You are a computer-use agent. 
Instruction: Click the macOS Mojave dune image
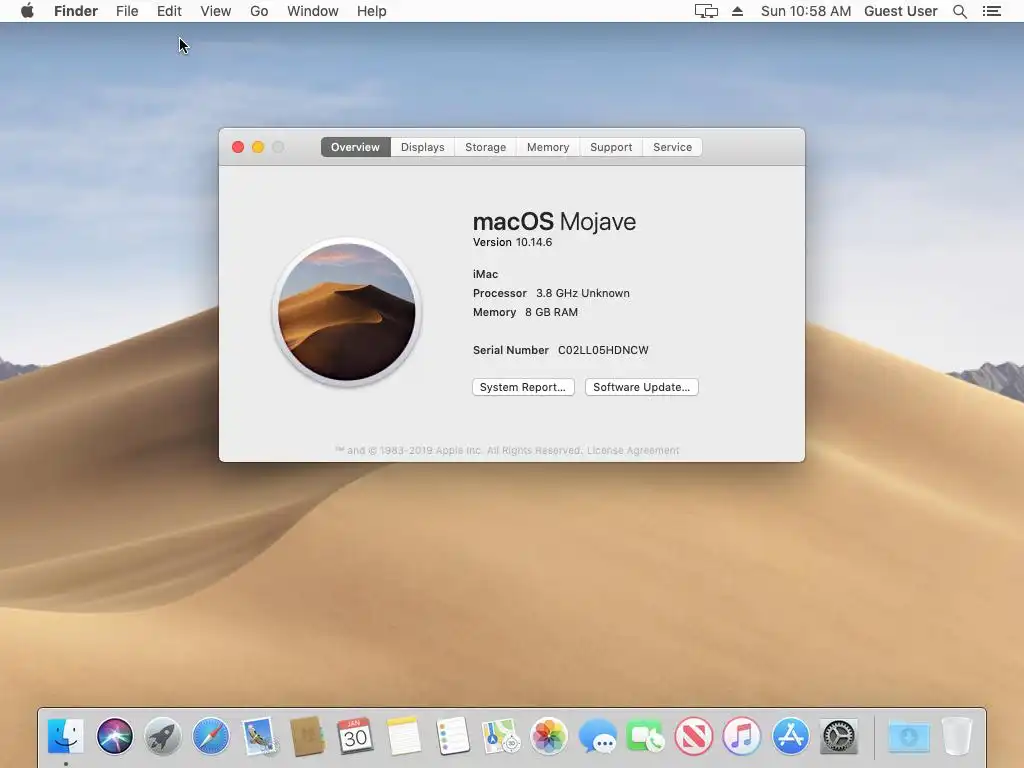click(347, 312)
